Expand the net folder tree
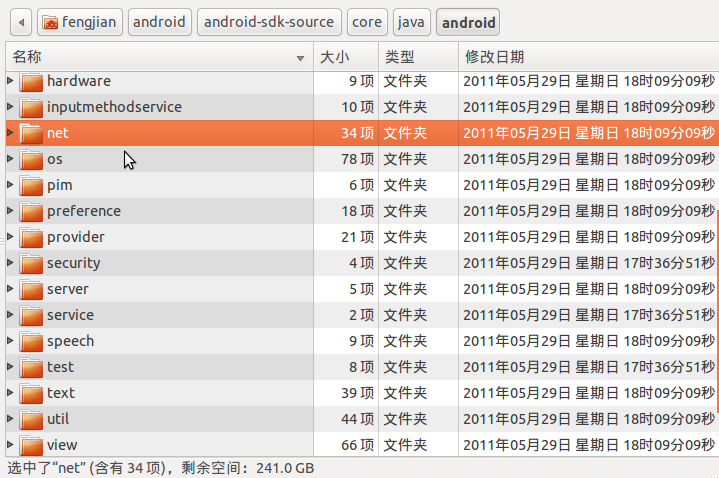 click(11, 133)
